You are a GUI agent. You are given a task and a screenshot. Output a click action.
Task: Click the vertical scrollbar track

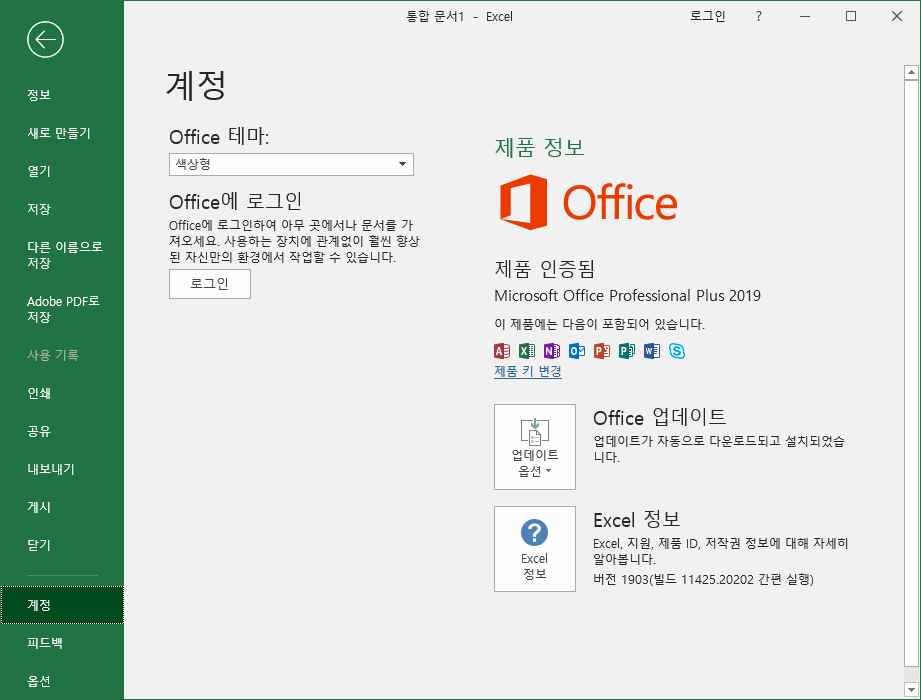tap(911, 674)
